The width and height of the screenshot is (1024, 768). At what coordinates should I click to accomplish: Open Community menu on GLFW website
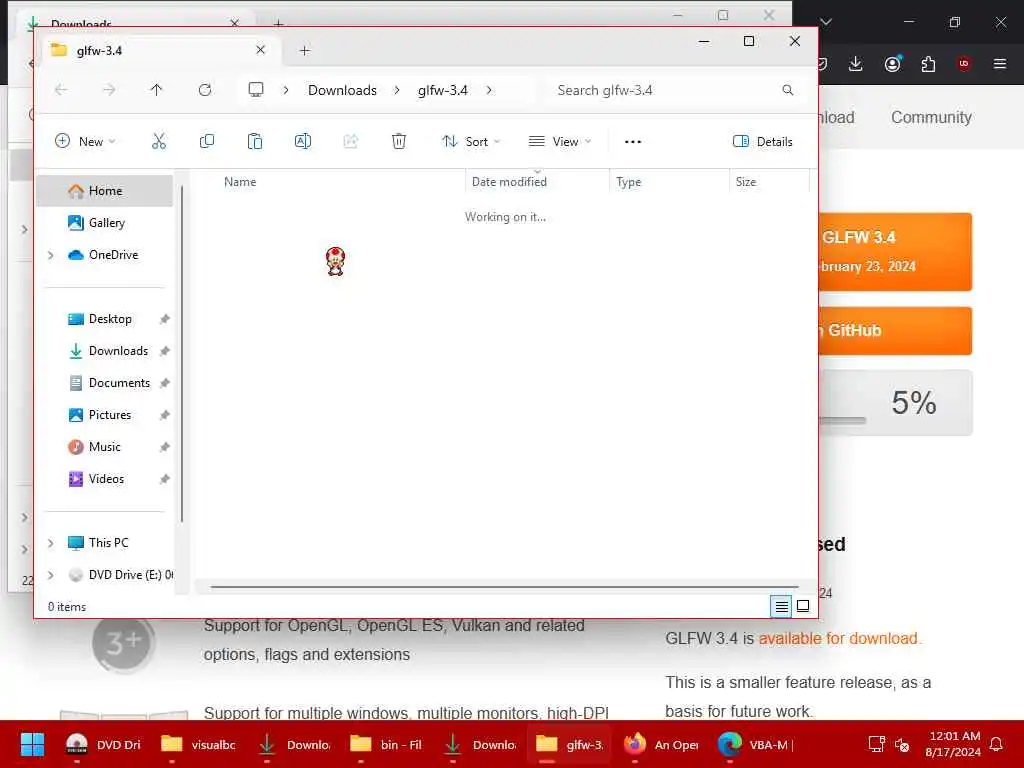[x=931, y=118]
